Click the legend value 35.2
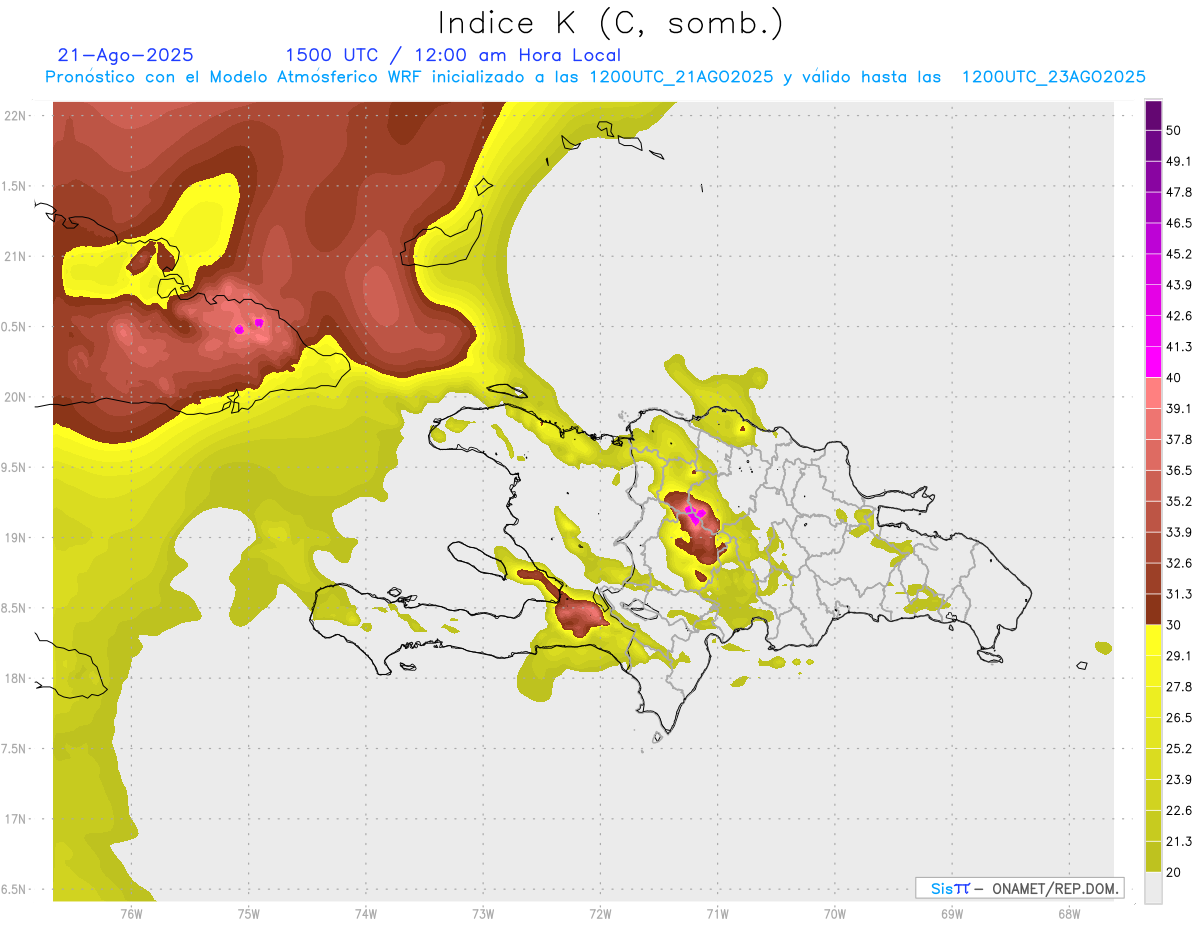1200x927 pixels. (x=1178, y=501)
